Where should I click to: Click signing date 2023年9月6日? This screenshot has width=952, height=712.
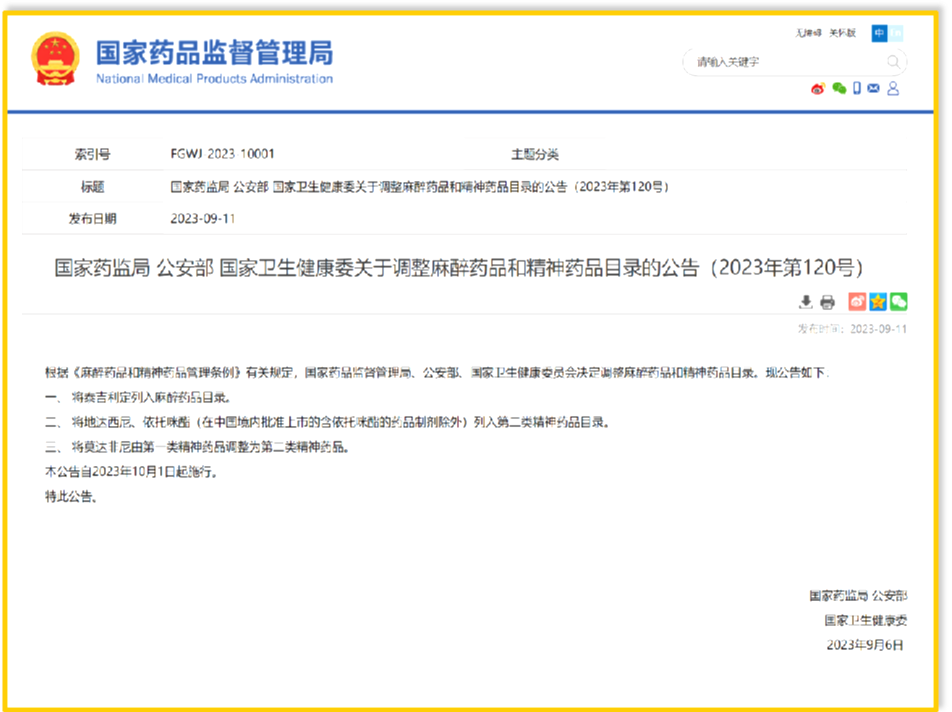865,645
